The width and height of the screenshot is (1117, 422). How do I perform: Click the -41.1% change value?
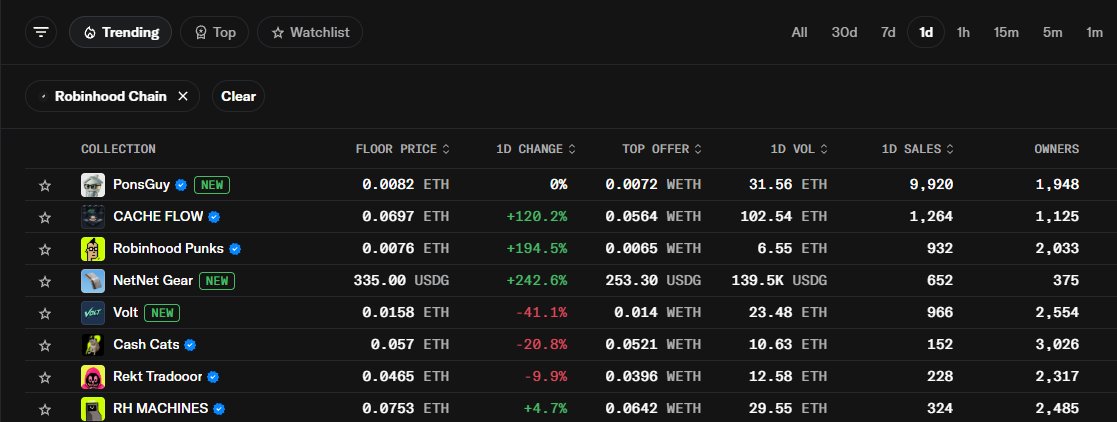(x=541, y=313)
